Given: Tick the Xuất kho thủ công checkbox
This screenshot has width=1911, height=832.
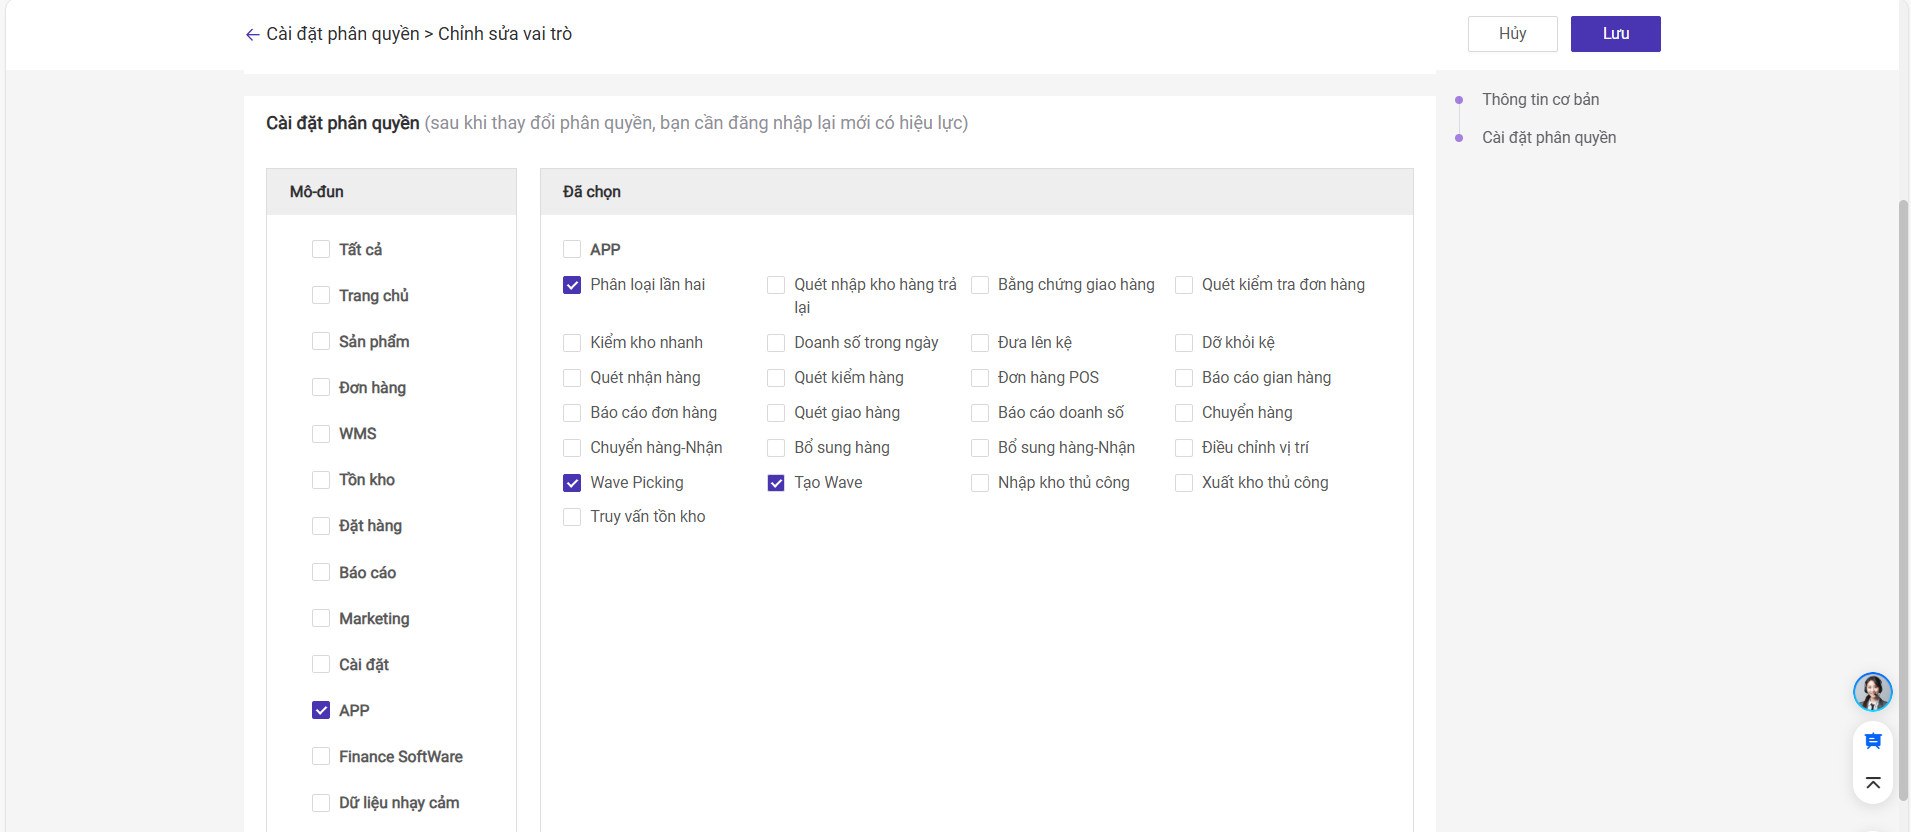Looking at the screenshot, I should pos(1184,483).
